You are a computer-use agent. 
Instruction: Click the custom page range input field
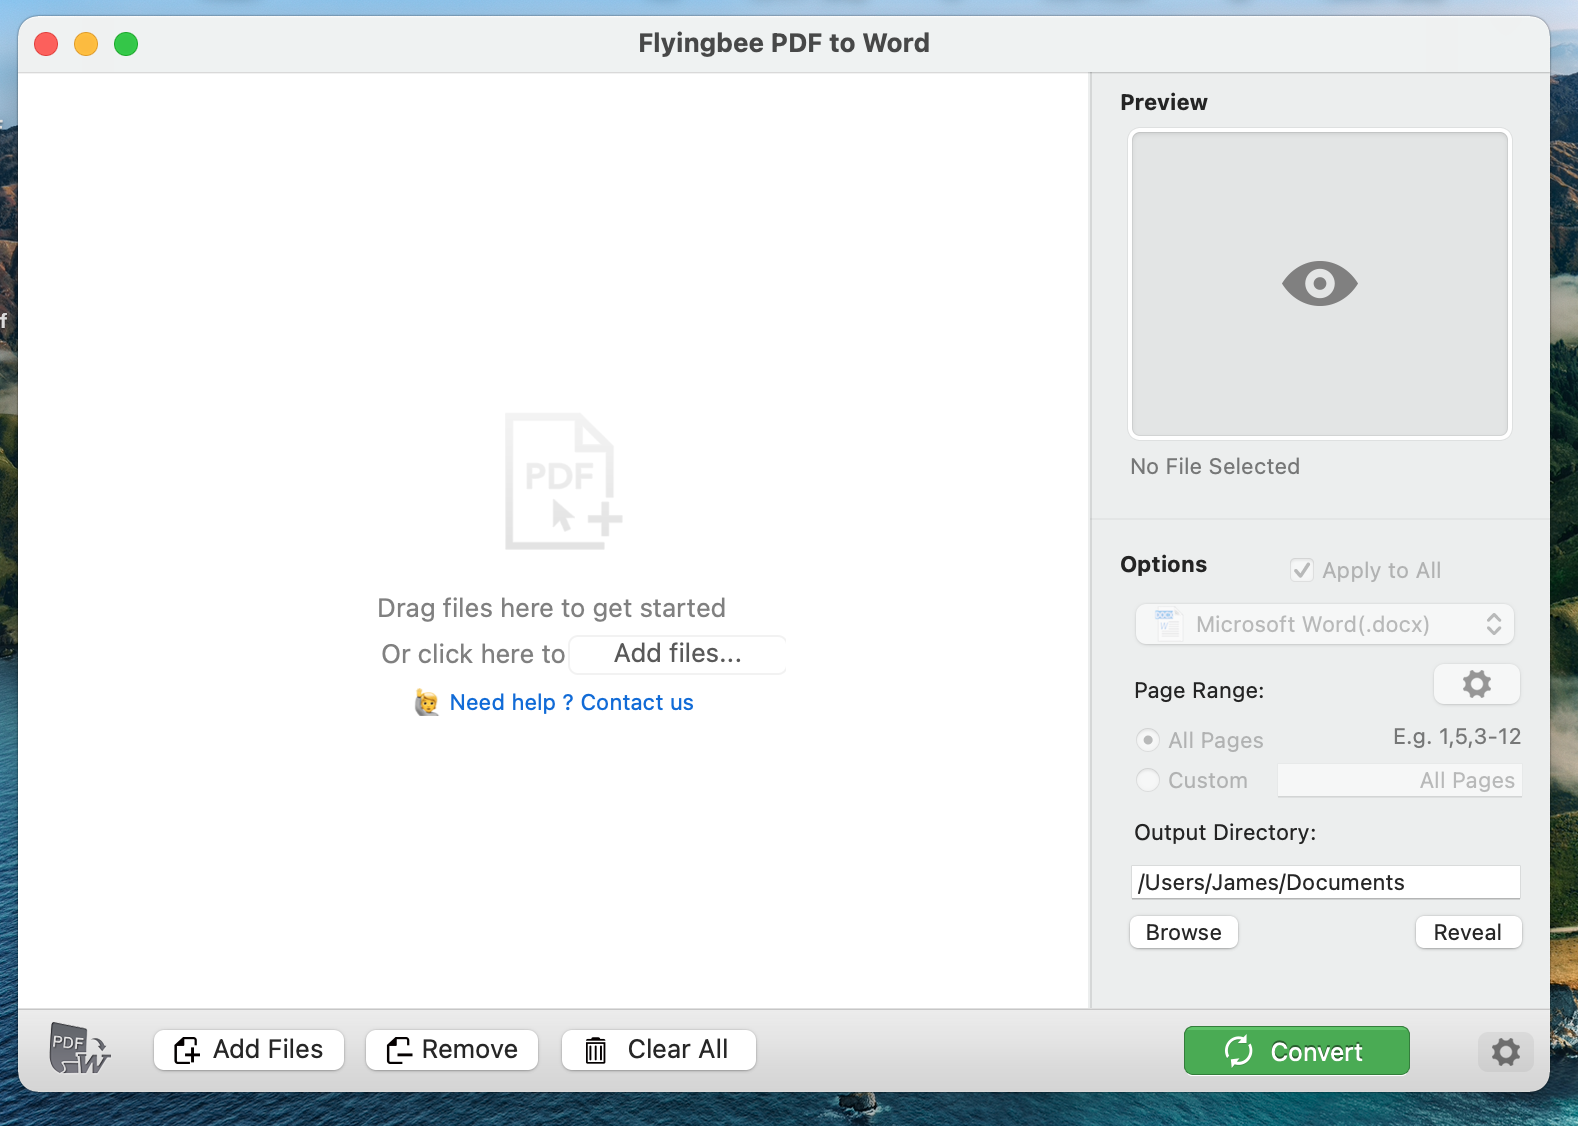[x=1400, y=781]
